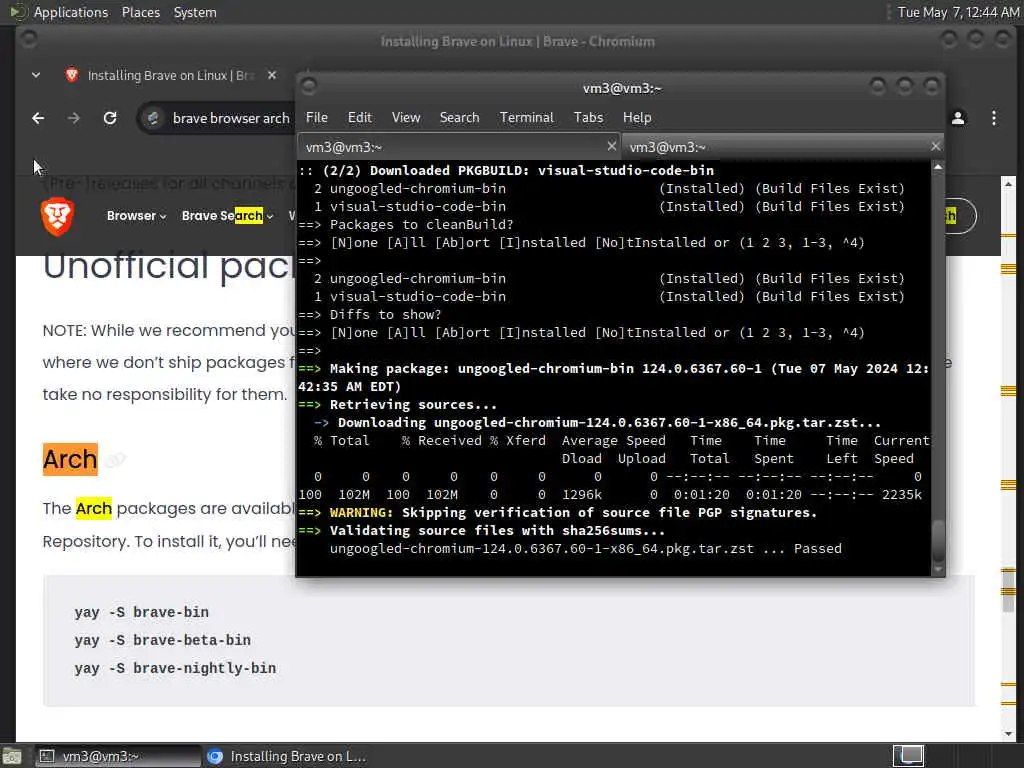Open the Places menu in top panel

tap(140, 12)
